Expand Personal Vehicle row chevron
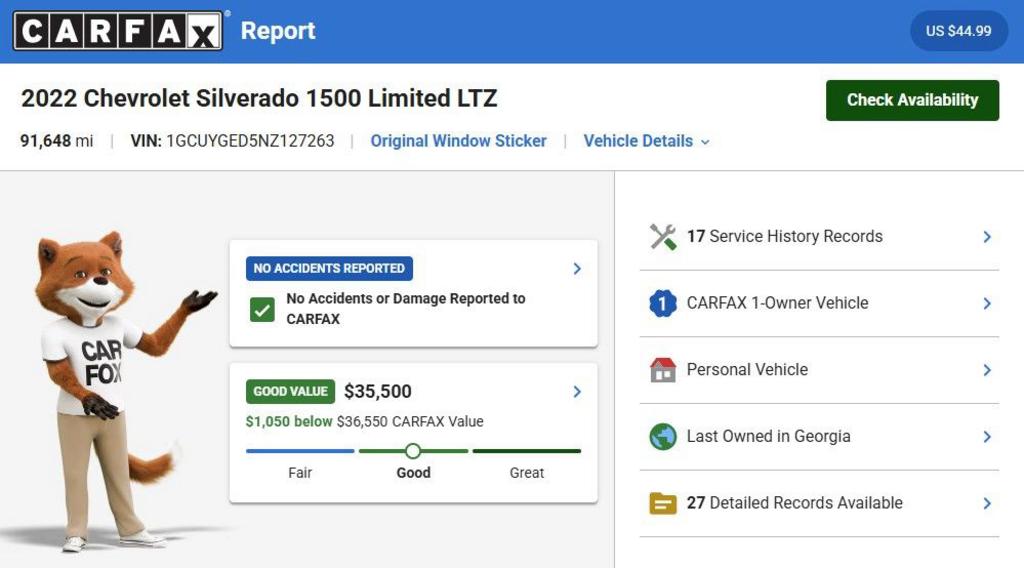Image resolution: width=1024 pixels, height=568 pixels. click(x=987, y=370)
